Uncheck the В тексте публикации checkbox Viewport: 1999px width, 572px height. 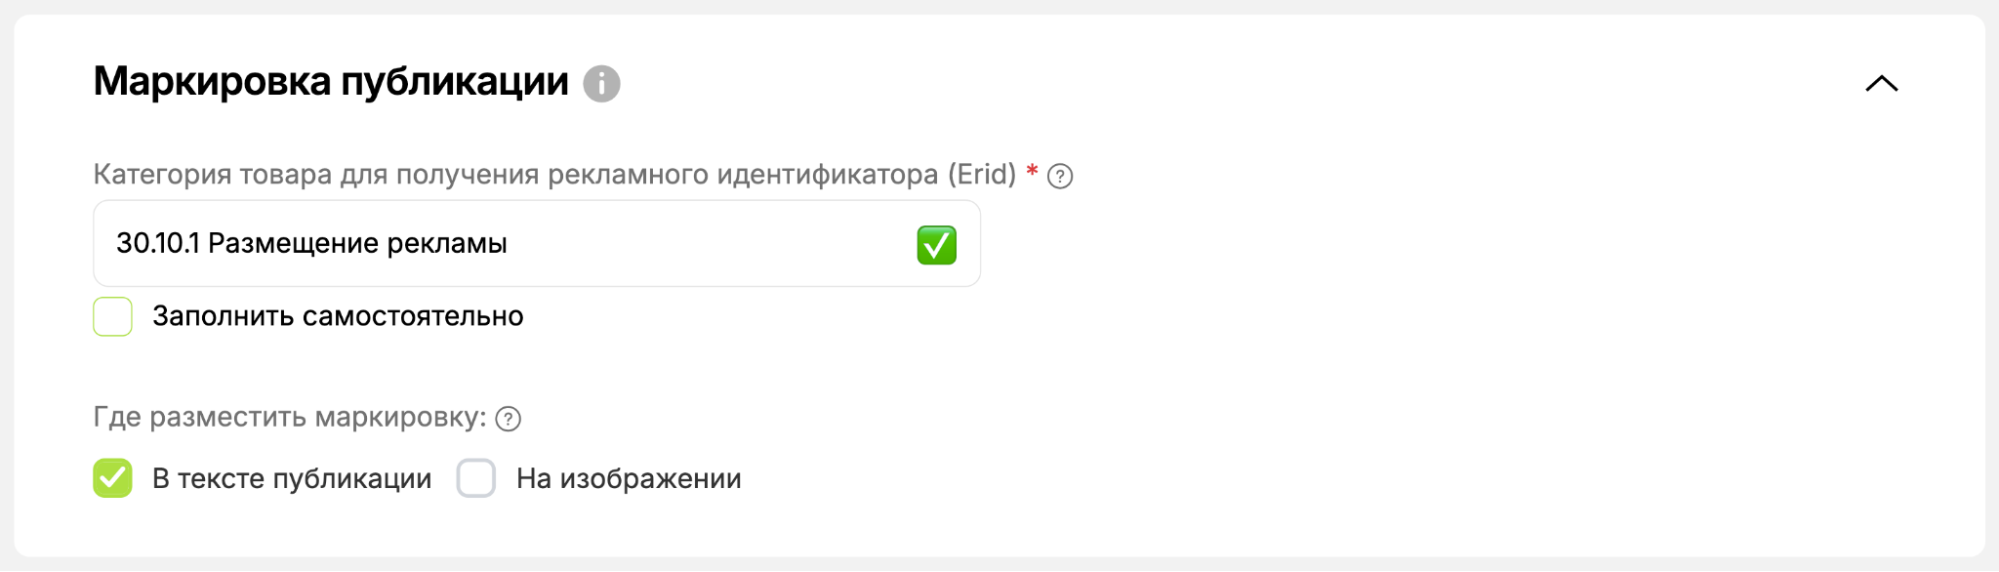pos(113,478)
